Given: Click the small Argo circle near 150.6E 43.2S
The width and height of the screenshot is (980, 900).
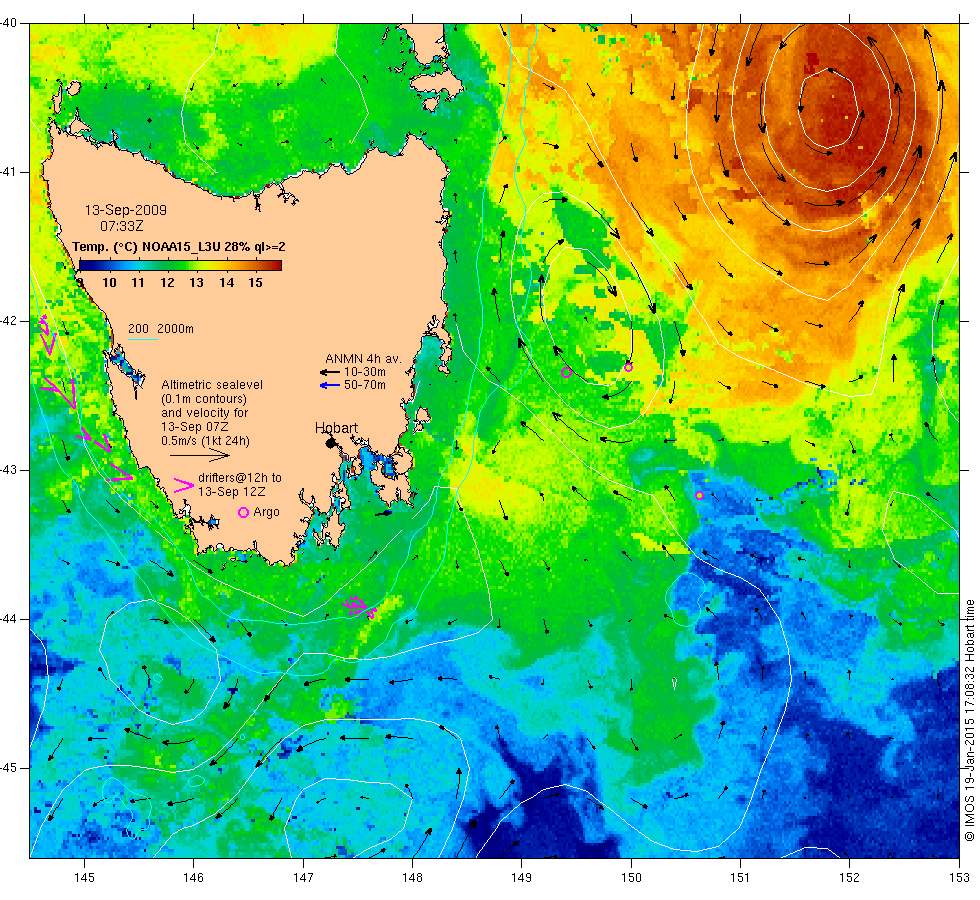Looking at the screenshot, I should 699,496.
